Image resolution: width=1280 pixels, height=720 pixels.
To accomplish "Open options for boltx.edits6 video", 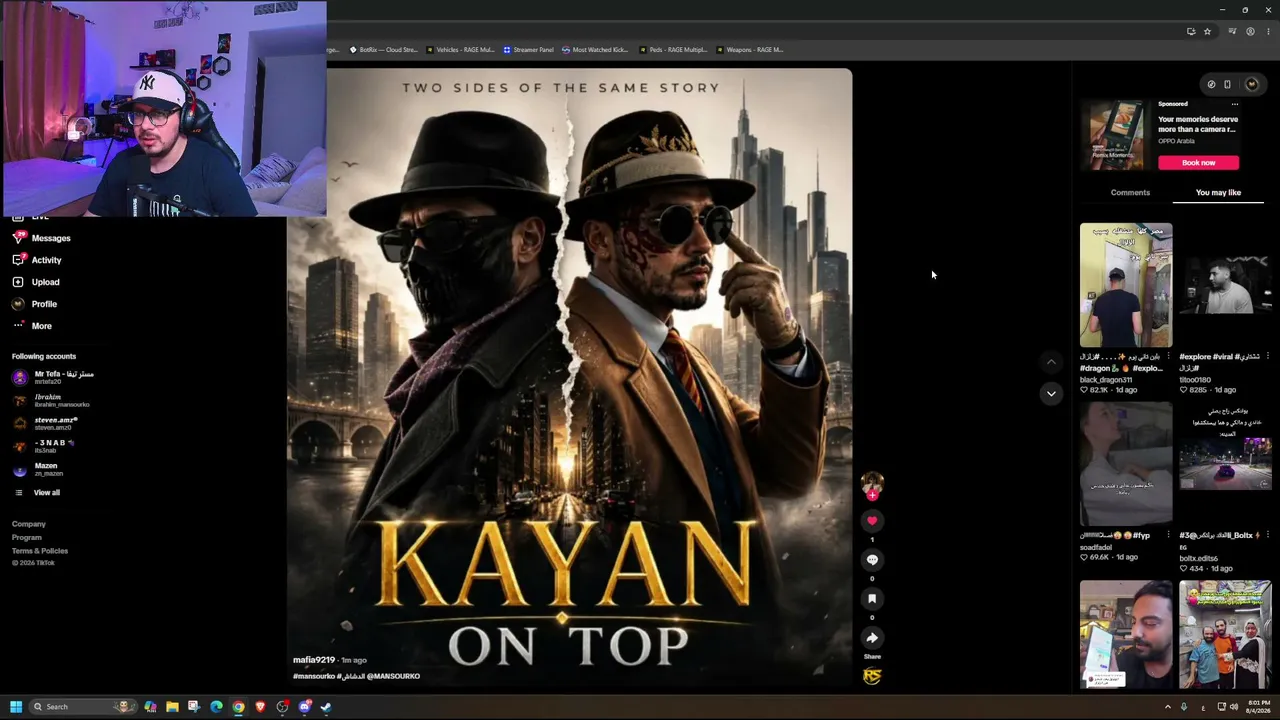I will [x=1267, y=535].
